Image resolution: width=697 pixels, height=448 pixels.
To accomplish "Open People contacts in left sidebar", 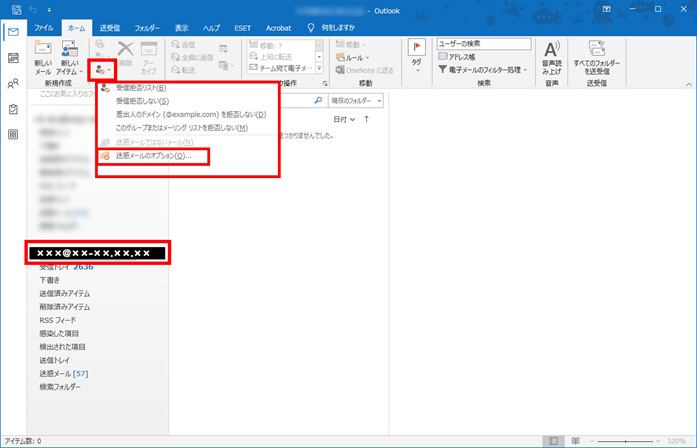I will [13, 84].
